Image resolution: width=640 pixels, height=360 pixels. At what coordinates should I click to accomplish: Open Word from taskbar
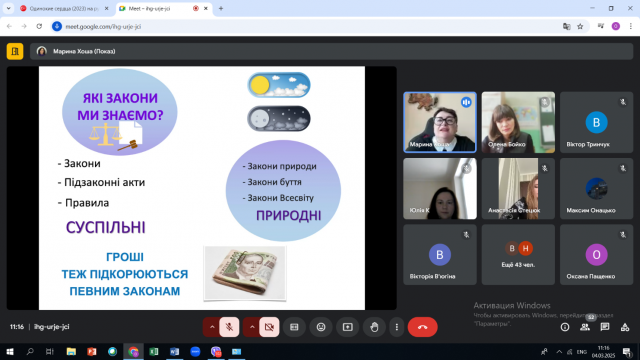174,351
